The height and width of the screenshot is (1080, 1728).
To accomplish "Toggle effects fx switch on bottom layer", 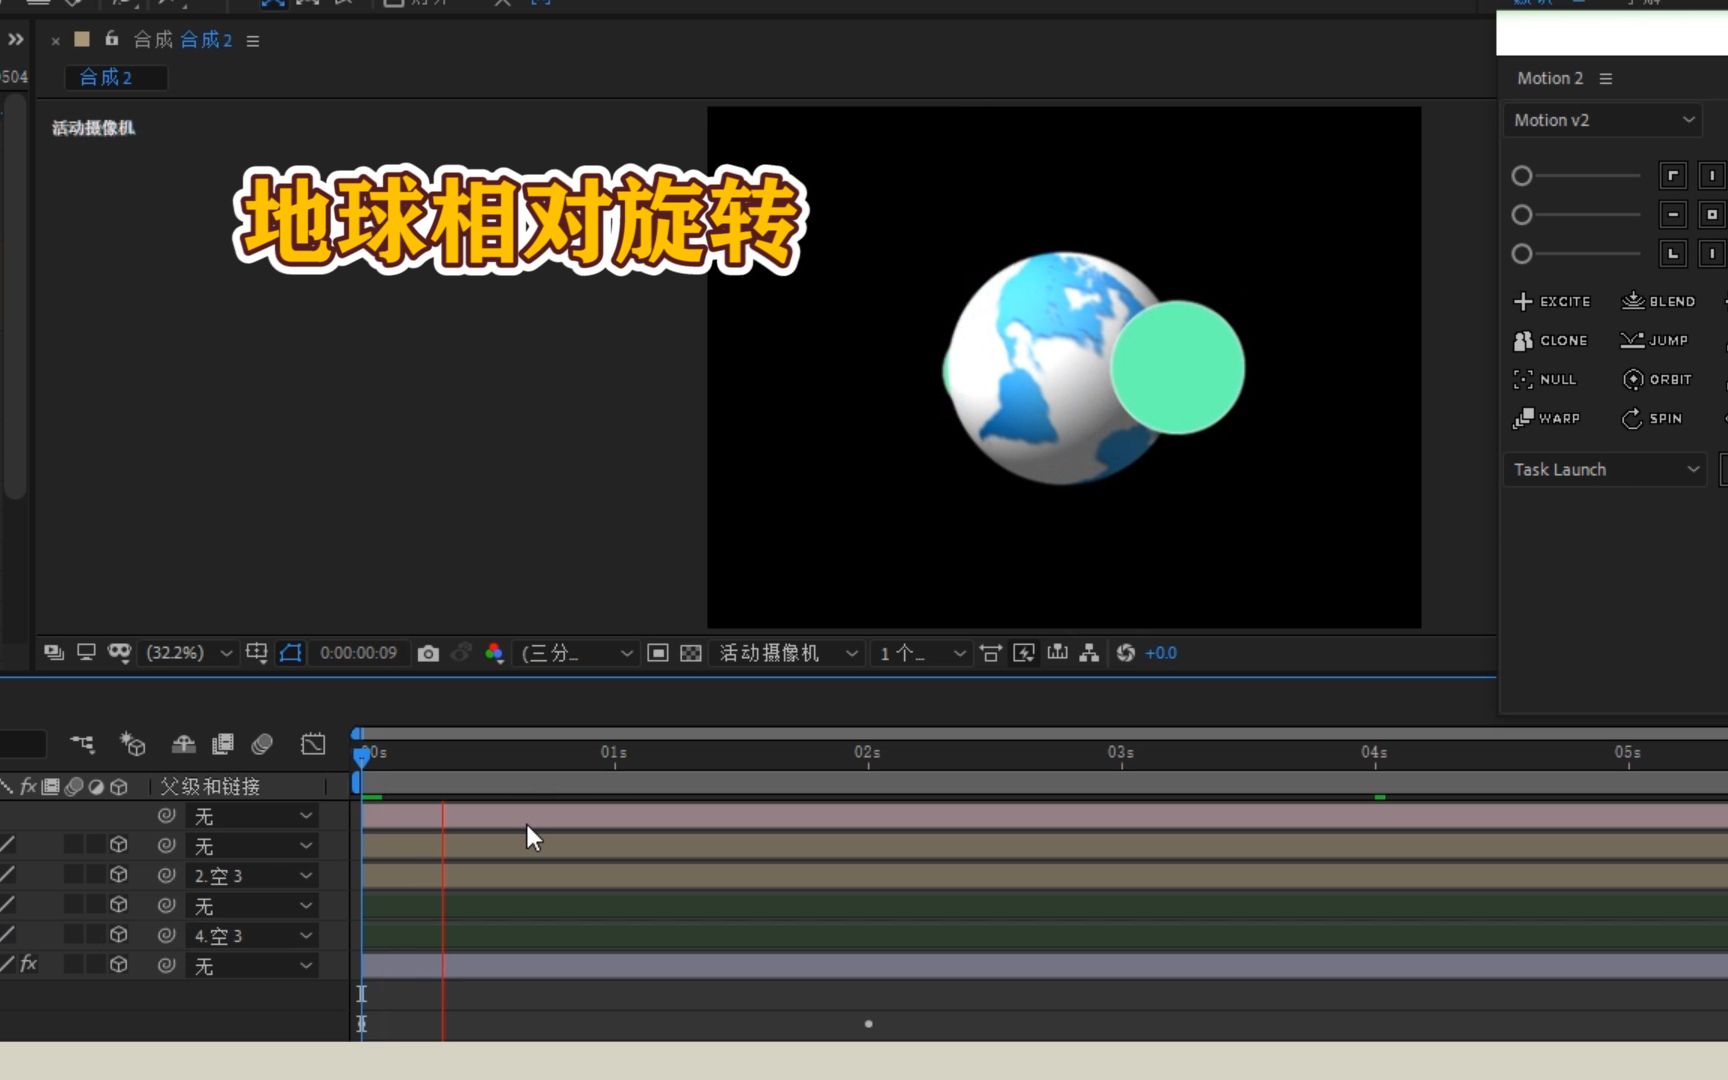I will [29, 964].
